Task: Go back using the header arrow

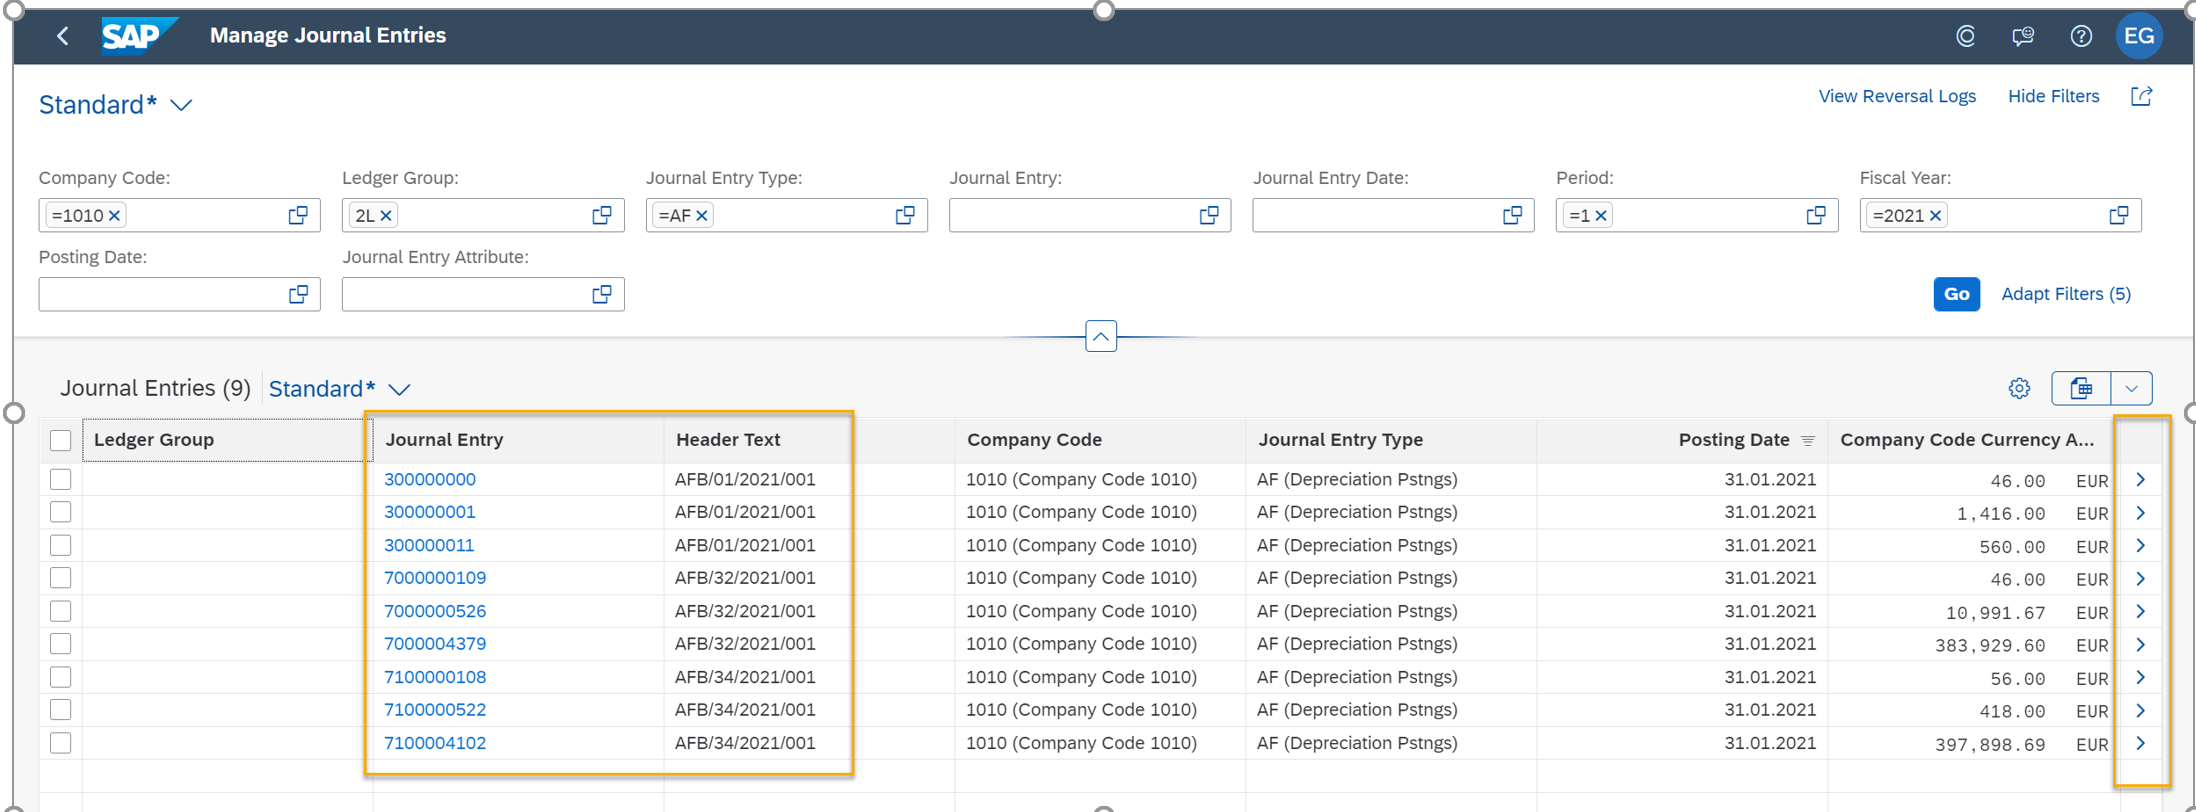Action: pyautogui.click(x=63, y=36)
